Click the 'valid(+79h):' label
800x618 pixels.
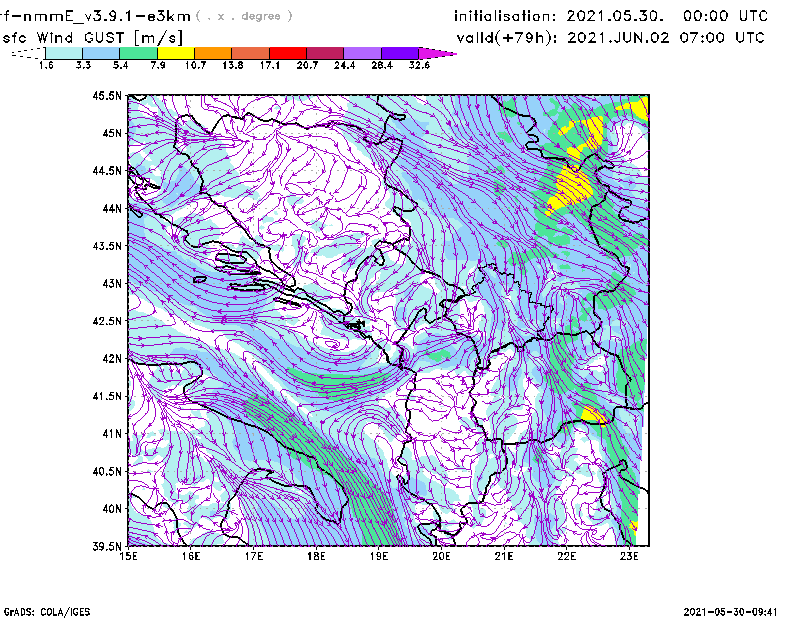click(x=507, y=38)
